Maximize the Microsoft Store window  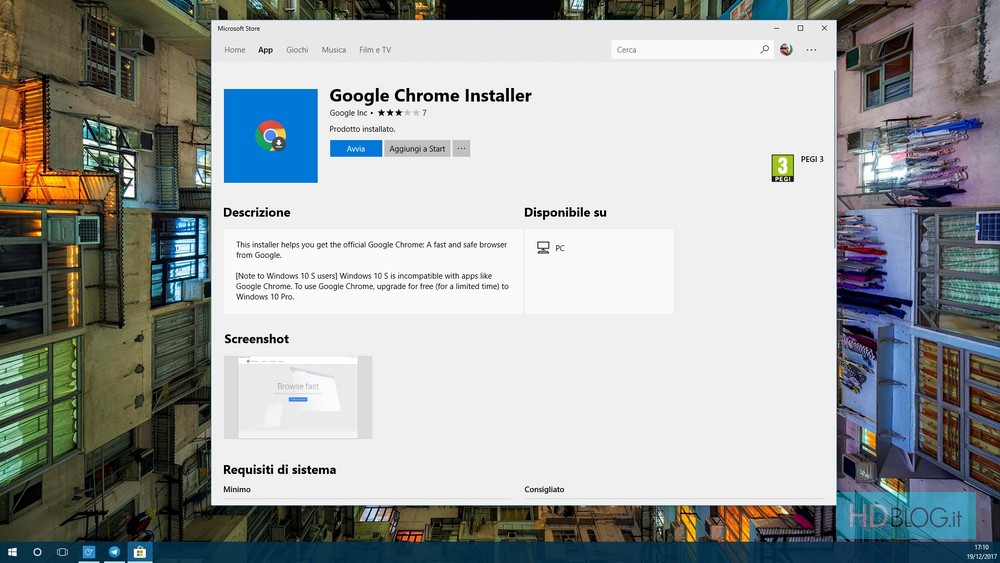800,28
